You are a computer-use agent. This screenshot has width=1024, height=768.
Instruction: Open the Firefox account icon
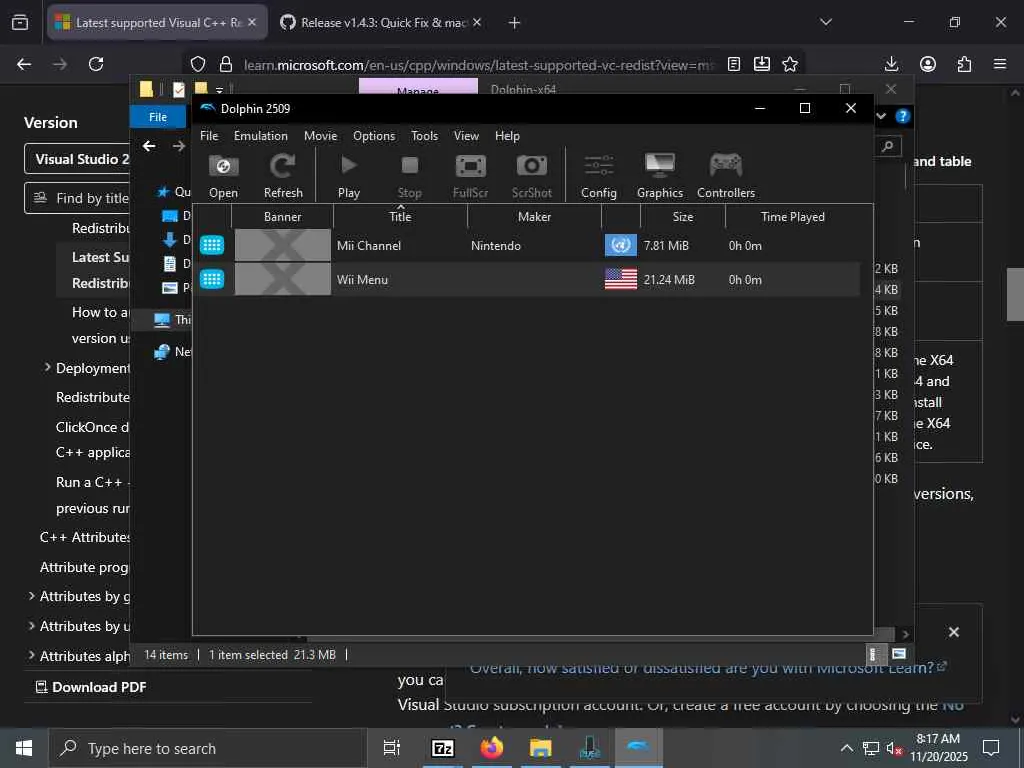pos(928,64)
